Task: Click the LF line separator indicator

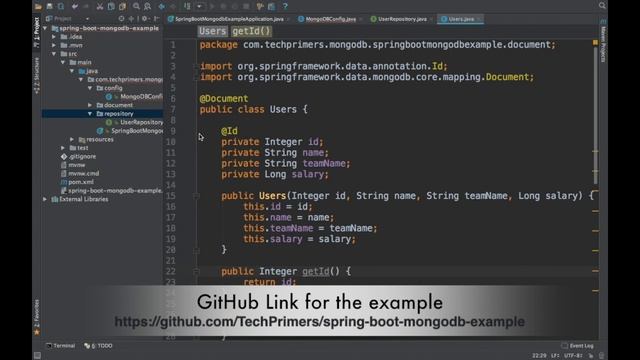Action: pos(555,356)
